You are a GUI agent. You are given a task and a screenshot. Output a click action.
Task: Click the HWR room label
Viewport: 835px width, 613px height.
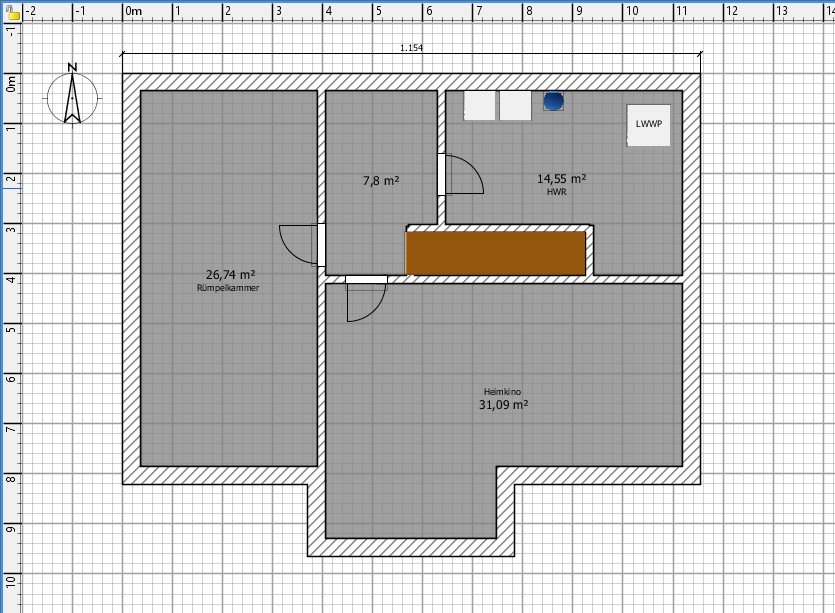coord(557,192)
